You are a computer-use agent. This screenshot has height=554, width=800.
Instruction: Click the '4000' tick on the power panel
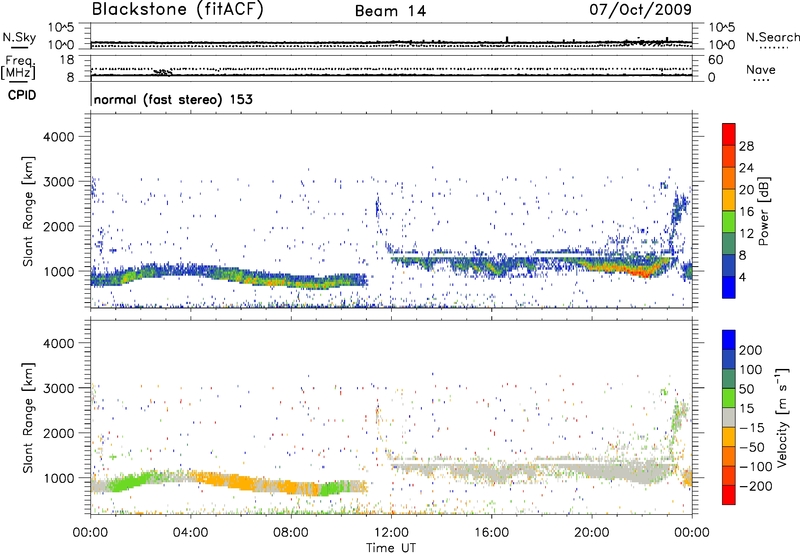(x=58, y=137)
